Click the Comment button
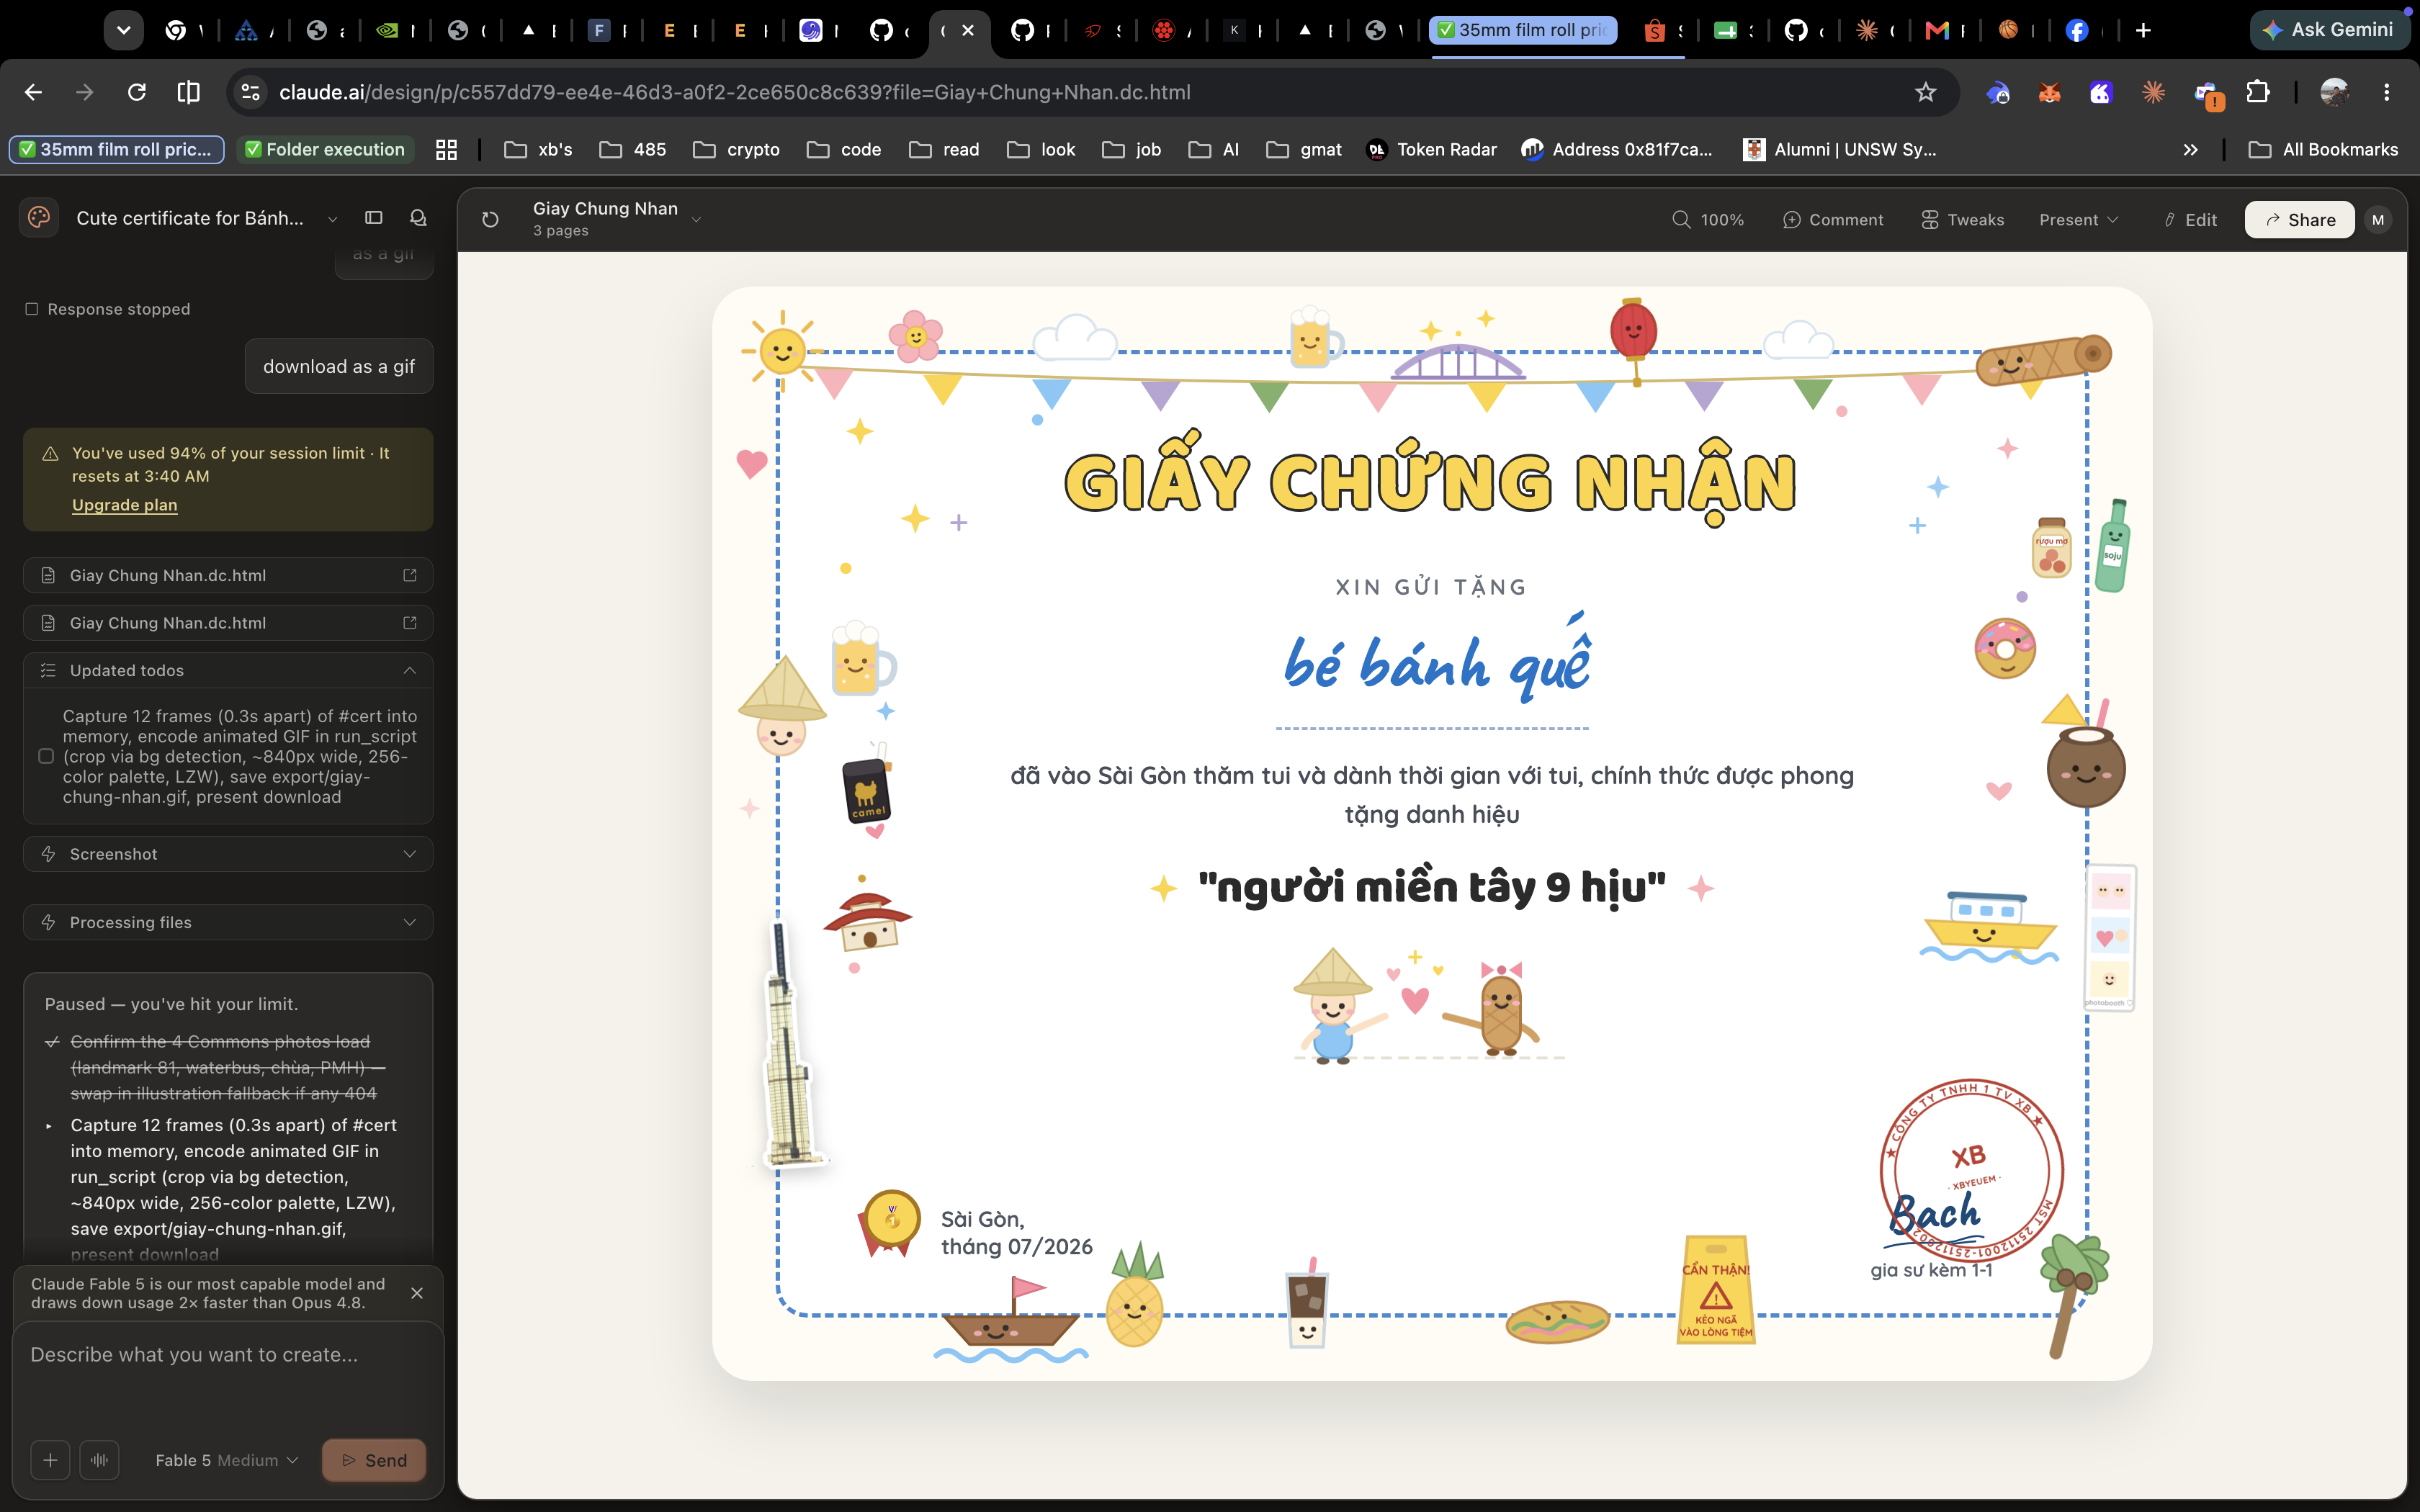The image size is (2420, 1512). (x=1833, y=219)
